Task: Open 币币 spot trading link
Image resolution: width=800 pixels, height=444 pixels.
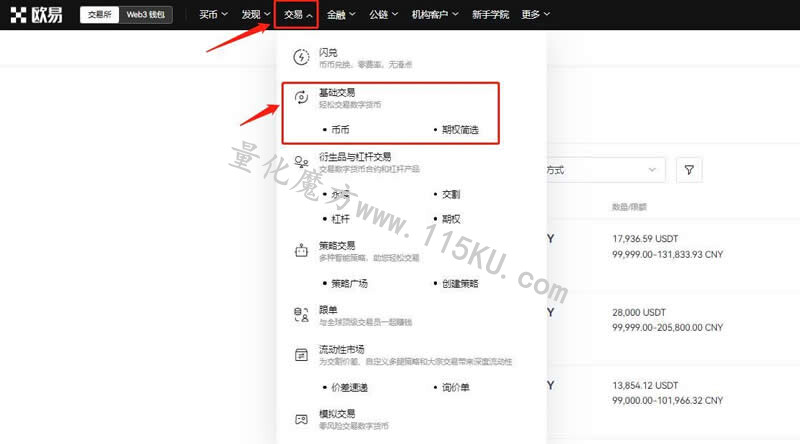Action: click(x=340, y=130)
